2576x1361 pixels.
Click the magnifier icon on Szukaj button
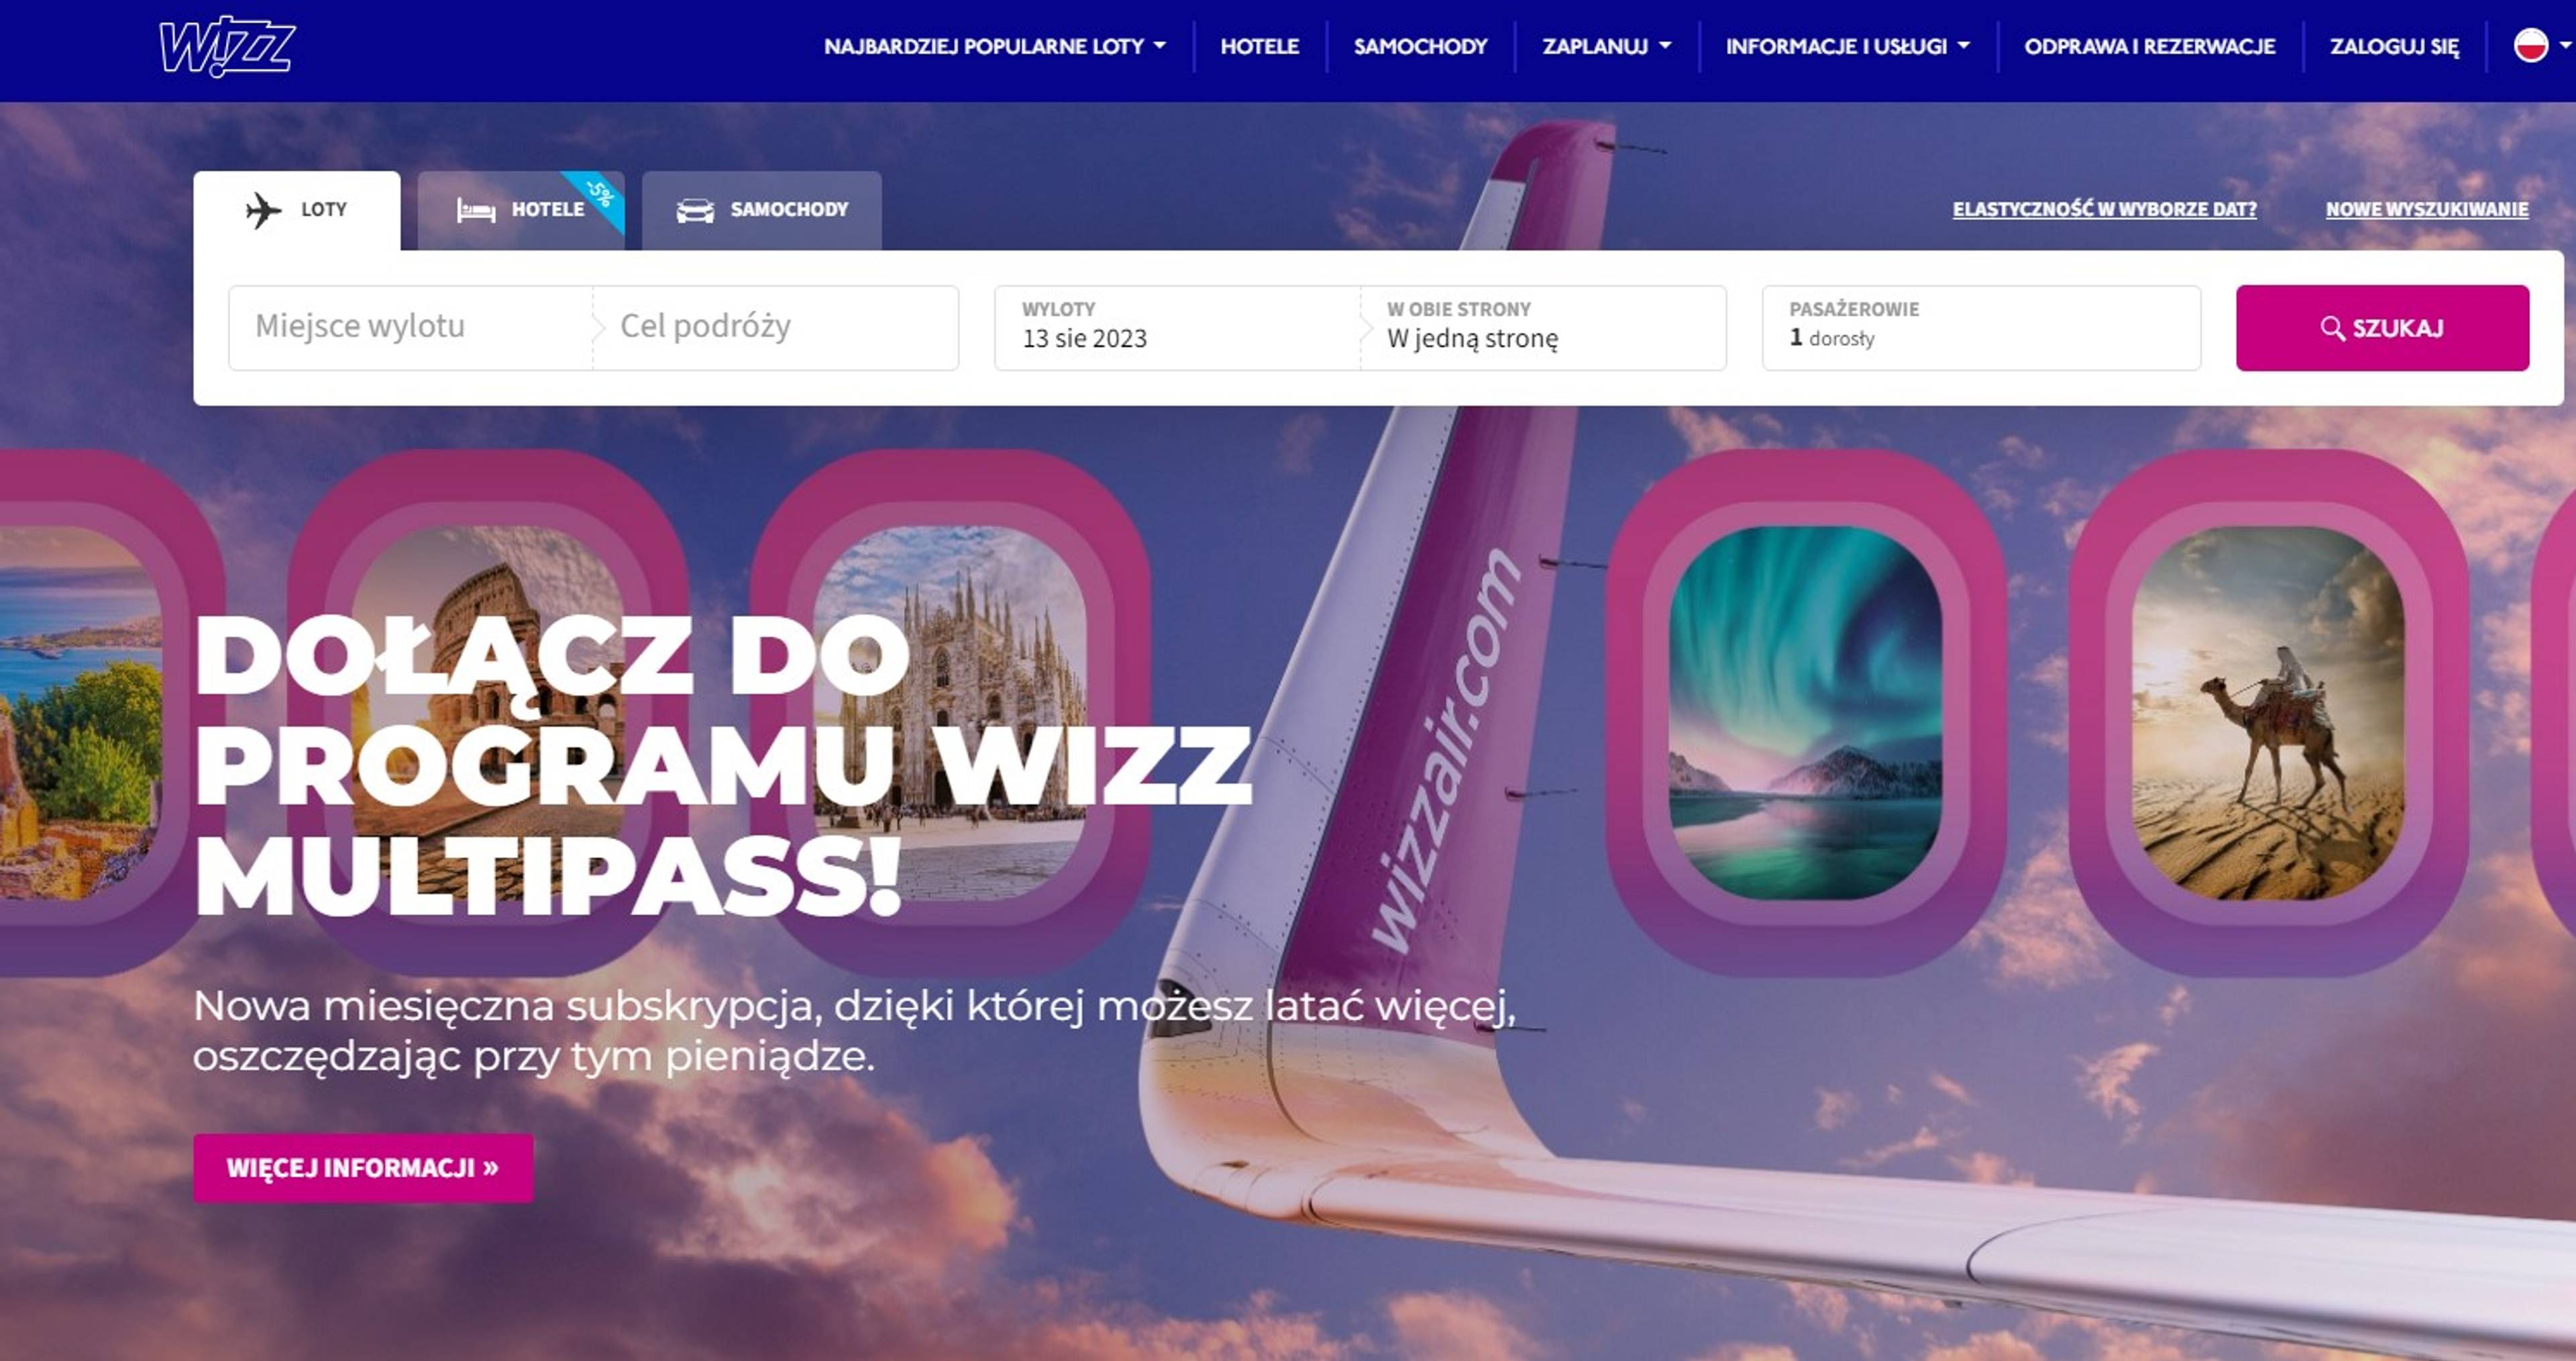[x=2332, y=328]
